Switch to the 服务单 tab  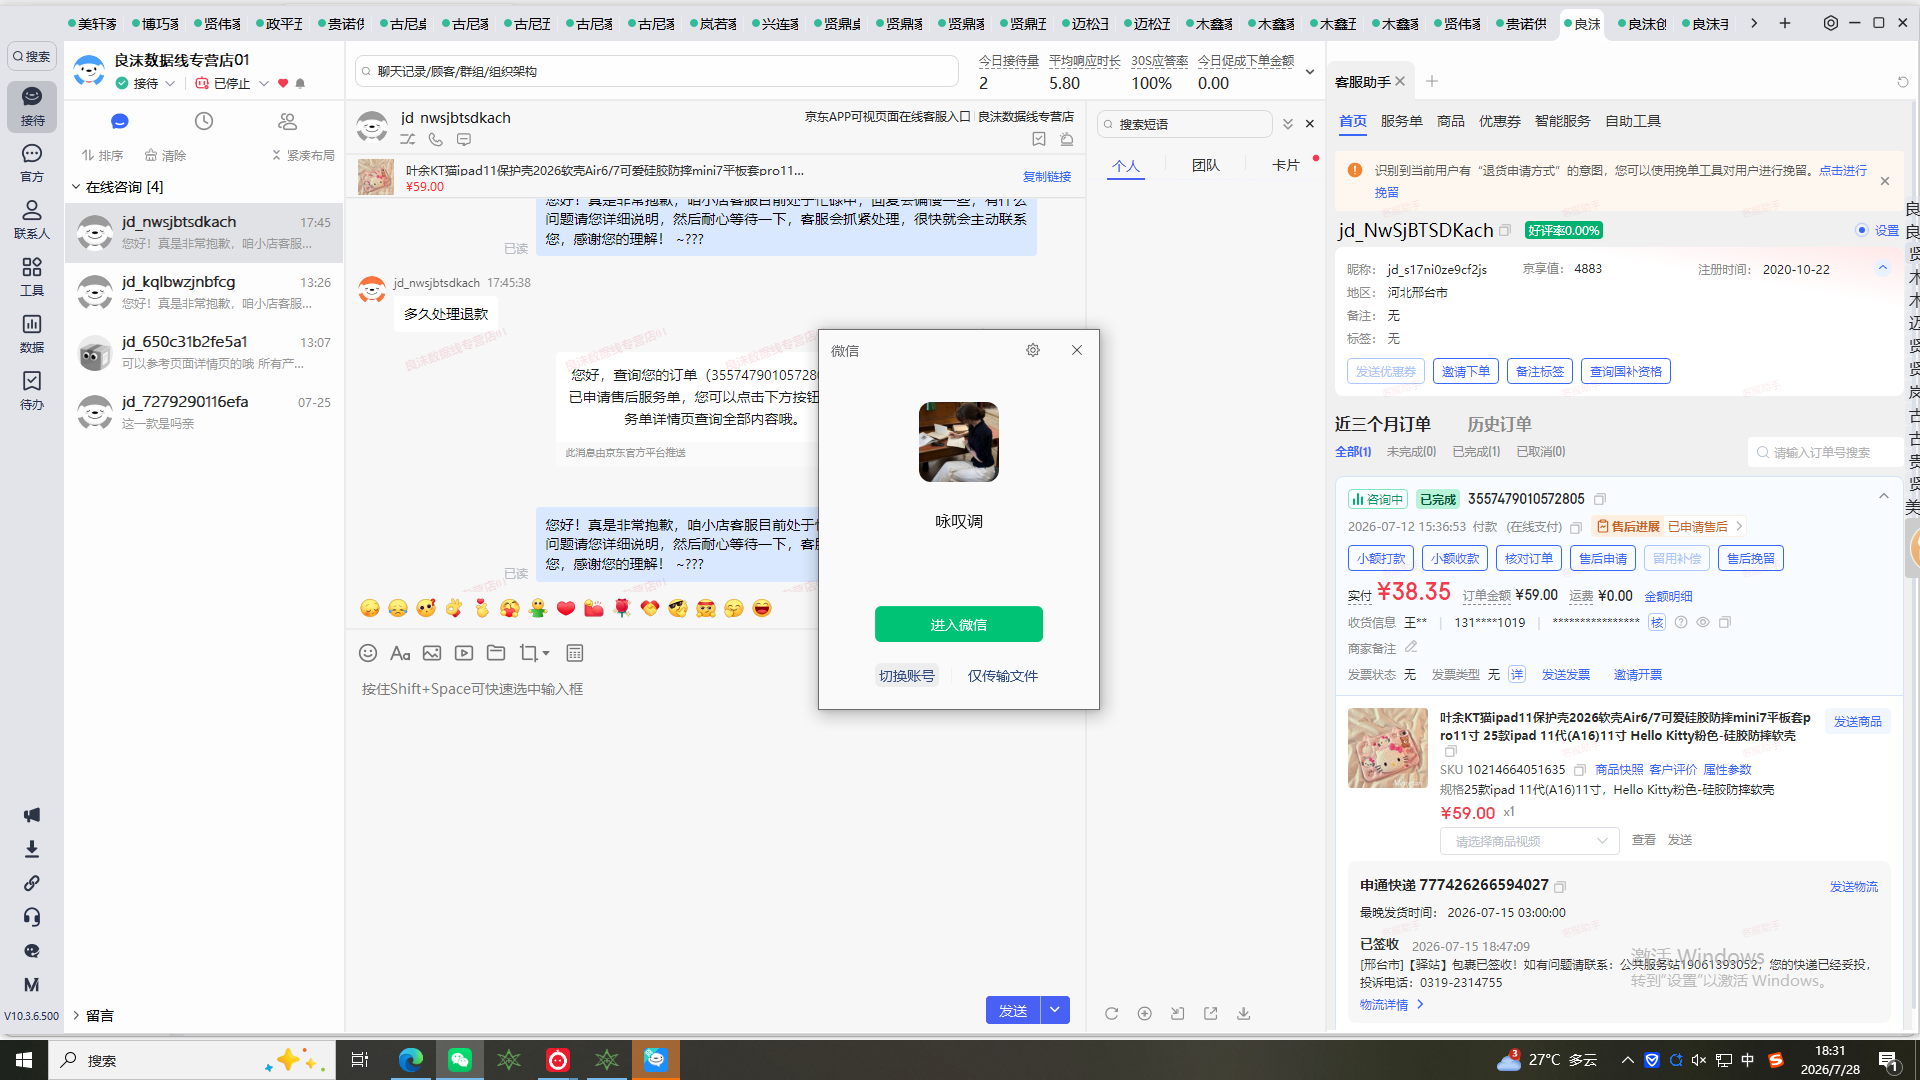coord(1402,121)
